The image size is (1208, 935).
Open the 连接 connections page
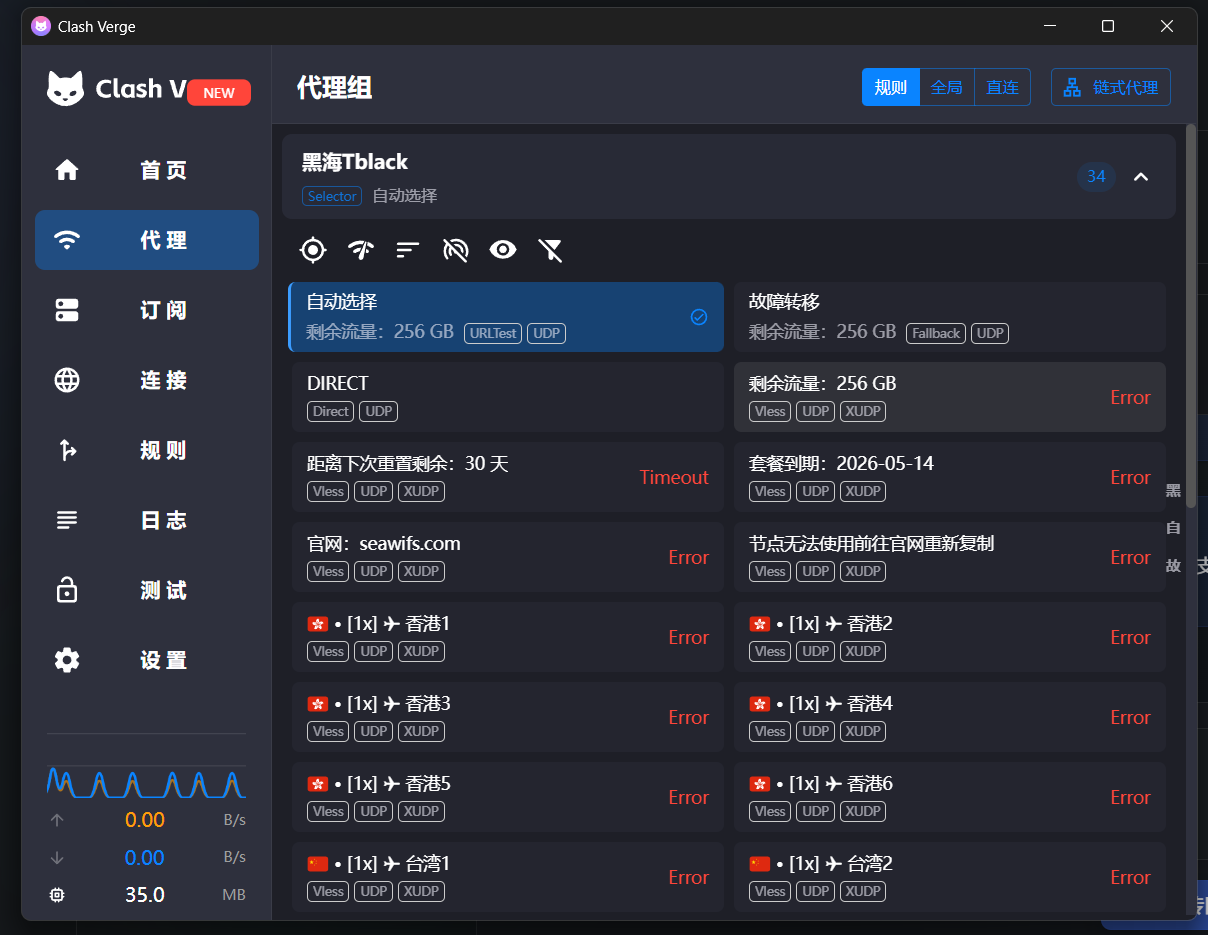pos(147,380)
